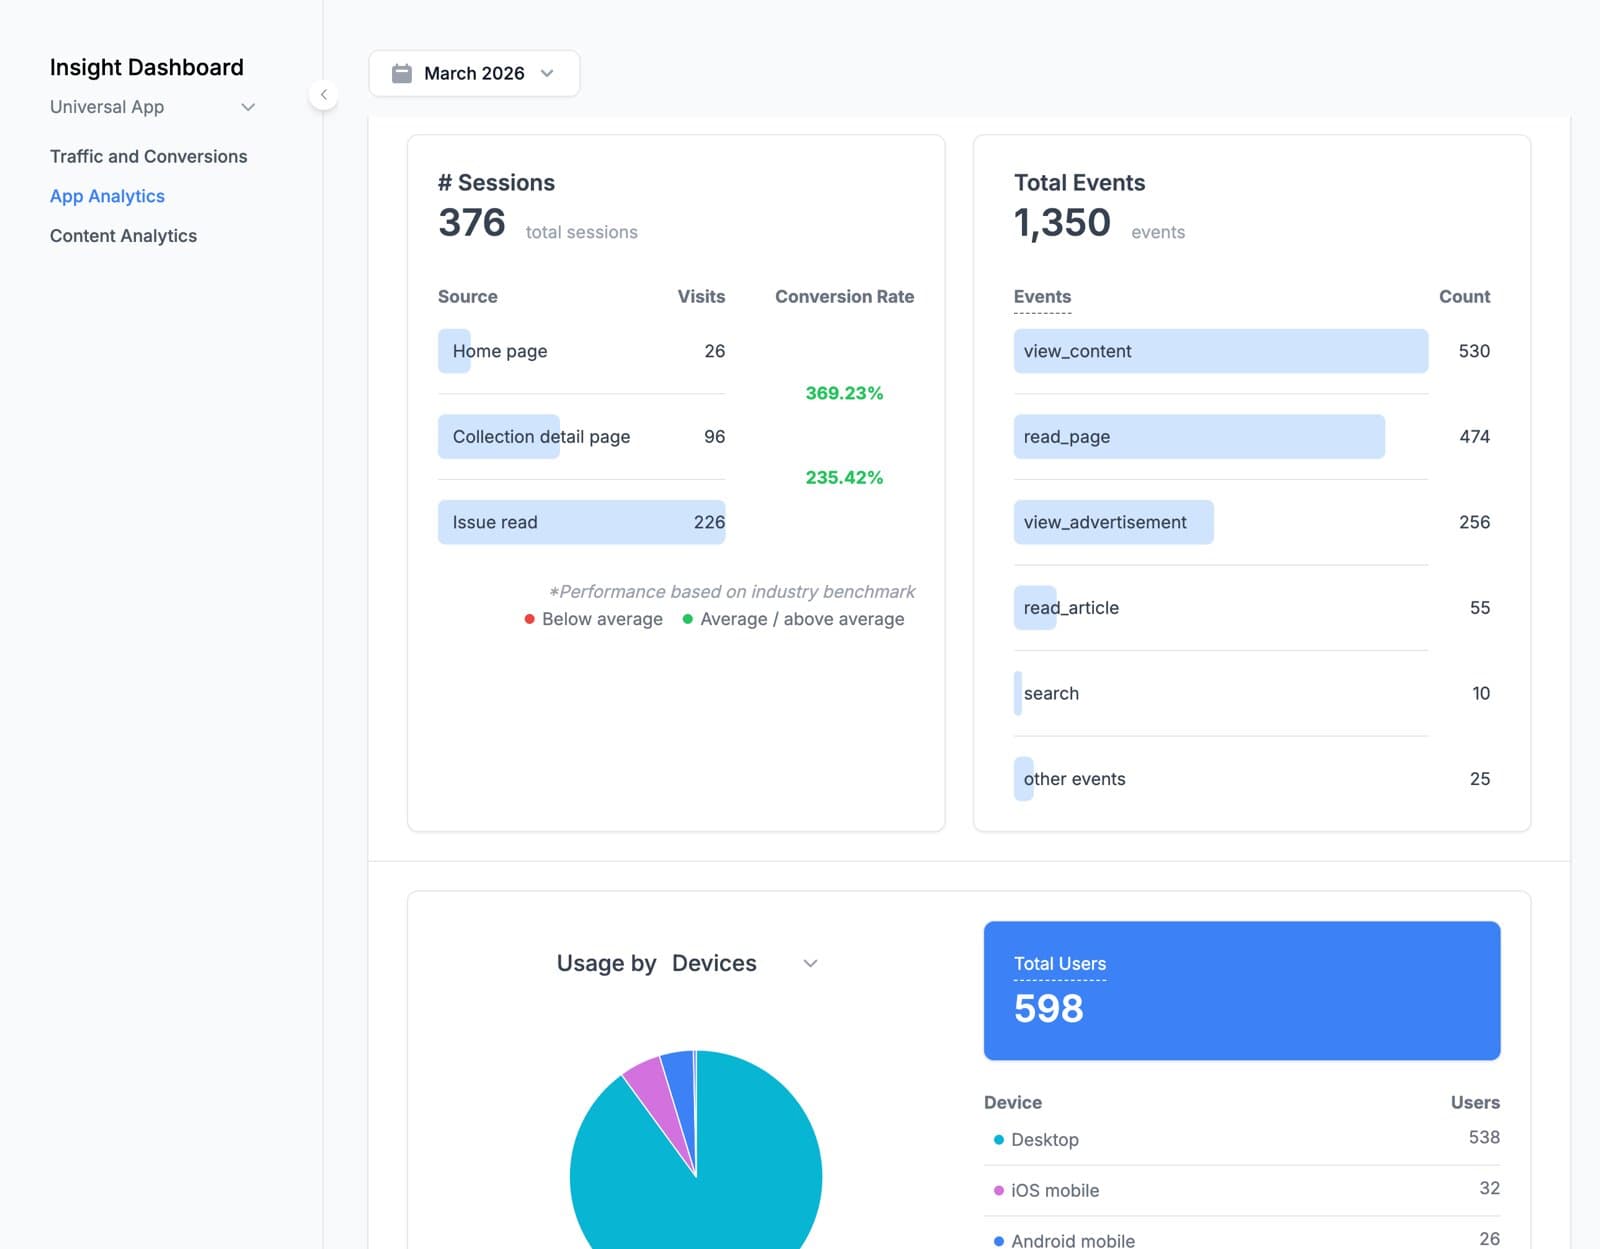Click the Issue read source bar
This screenshot has width=1600, height=1249.
(x=581, y=522)
